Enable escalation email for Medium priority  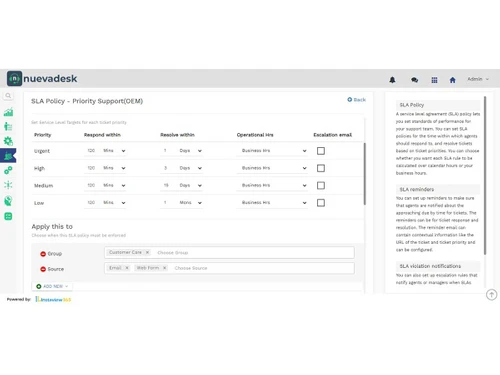pos(321,185)
